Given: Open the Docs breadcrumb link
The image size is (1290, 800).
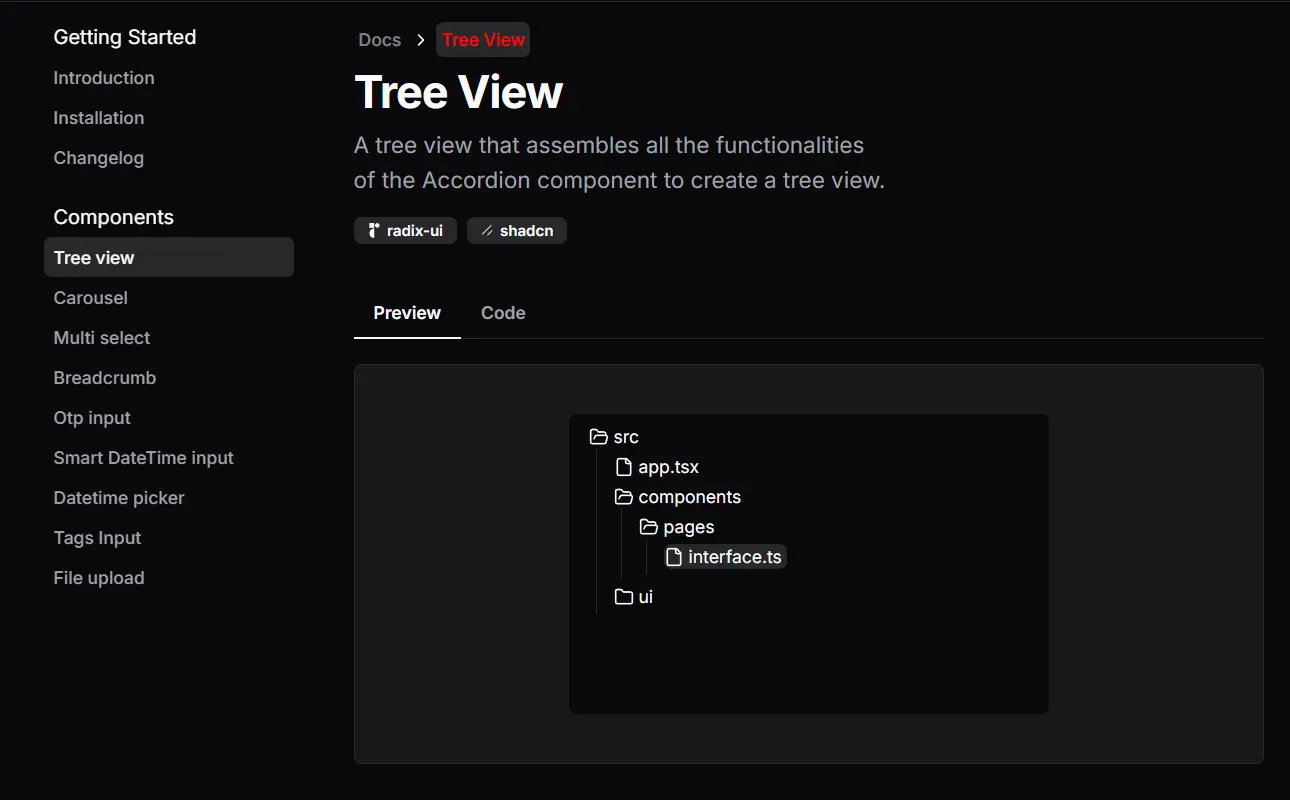Looking at the screenshot, I should pos(379,40).
